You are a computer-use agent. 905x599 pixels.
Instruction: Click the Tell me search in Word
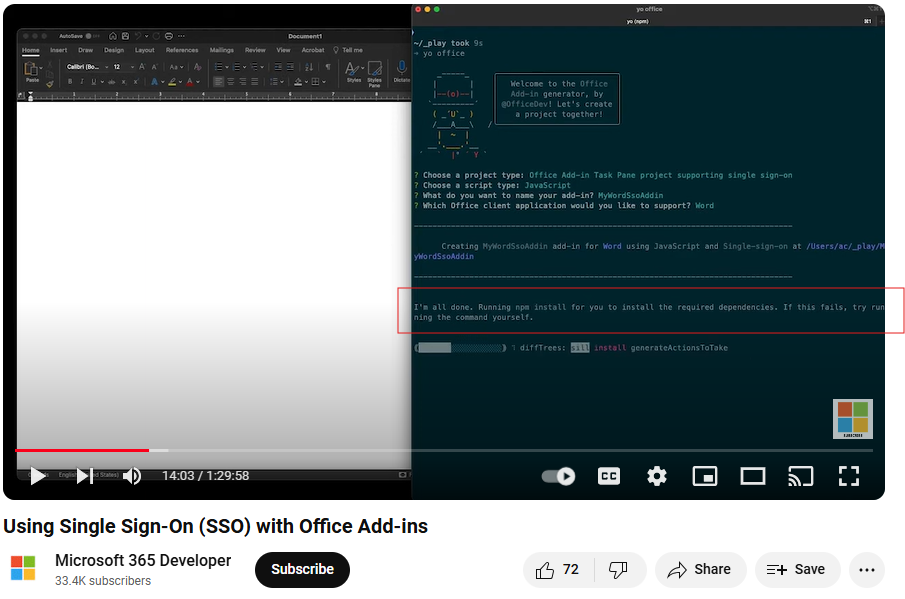click(x=349, y=50)
